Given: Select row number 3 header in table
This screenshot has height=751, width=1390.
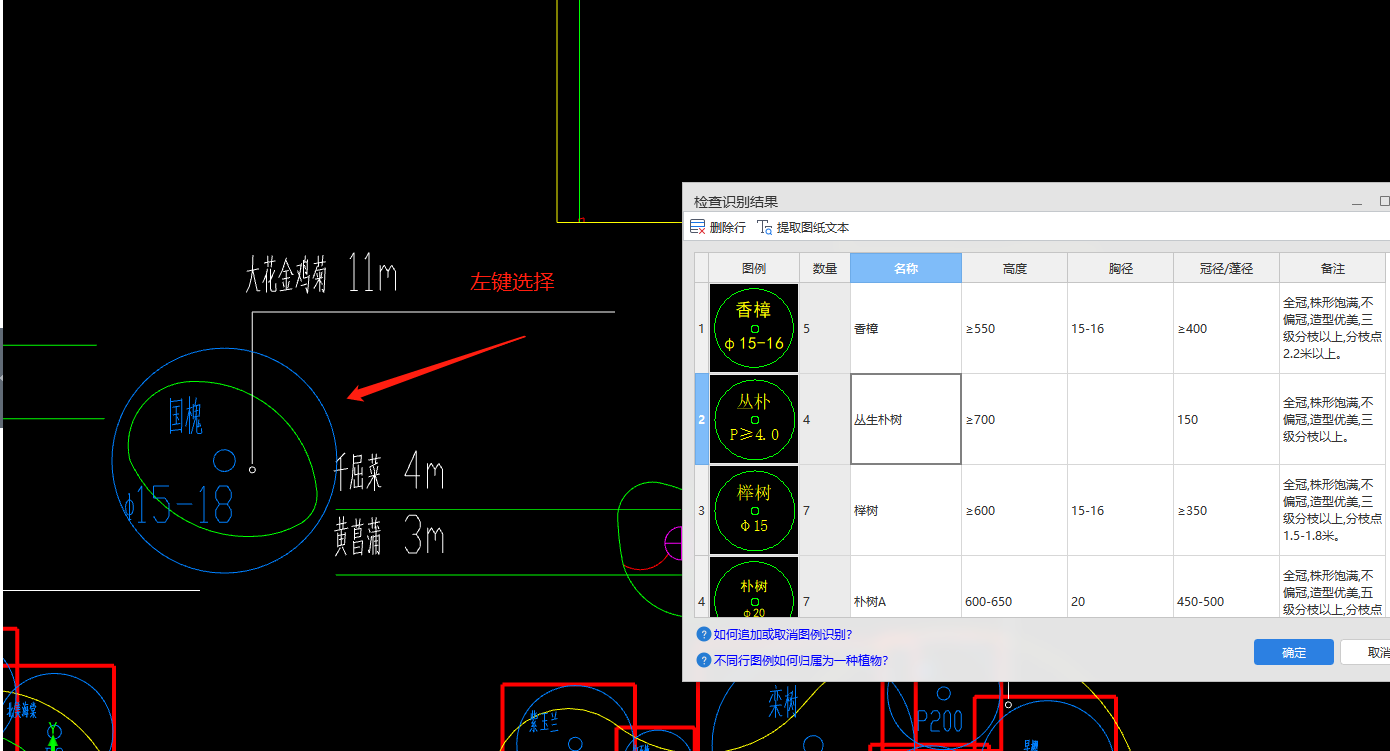Looking at the screenshot, I should pos(701,510).
